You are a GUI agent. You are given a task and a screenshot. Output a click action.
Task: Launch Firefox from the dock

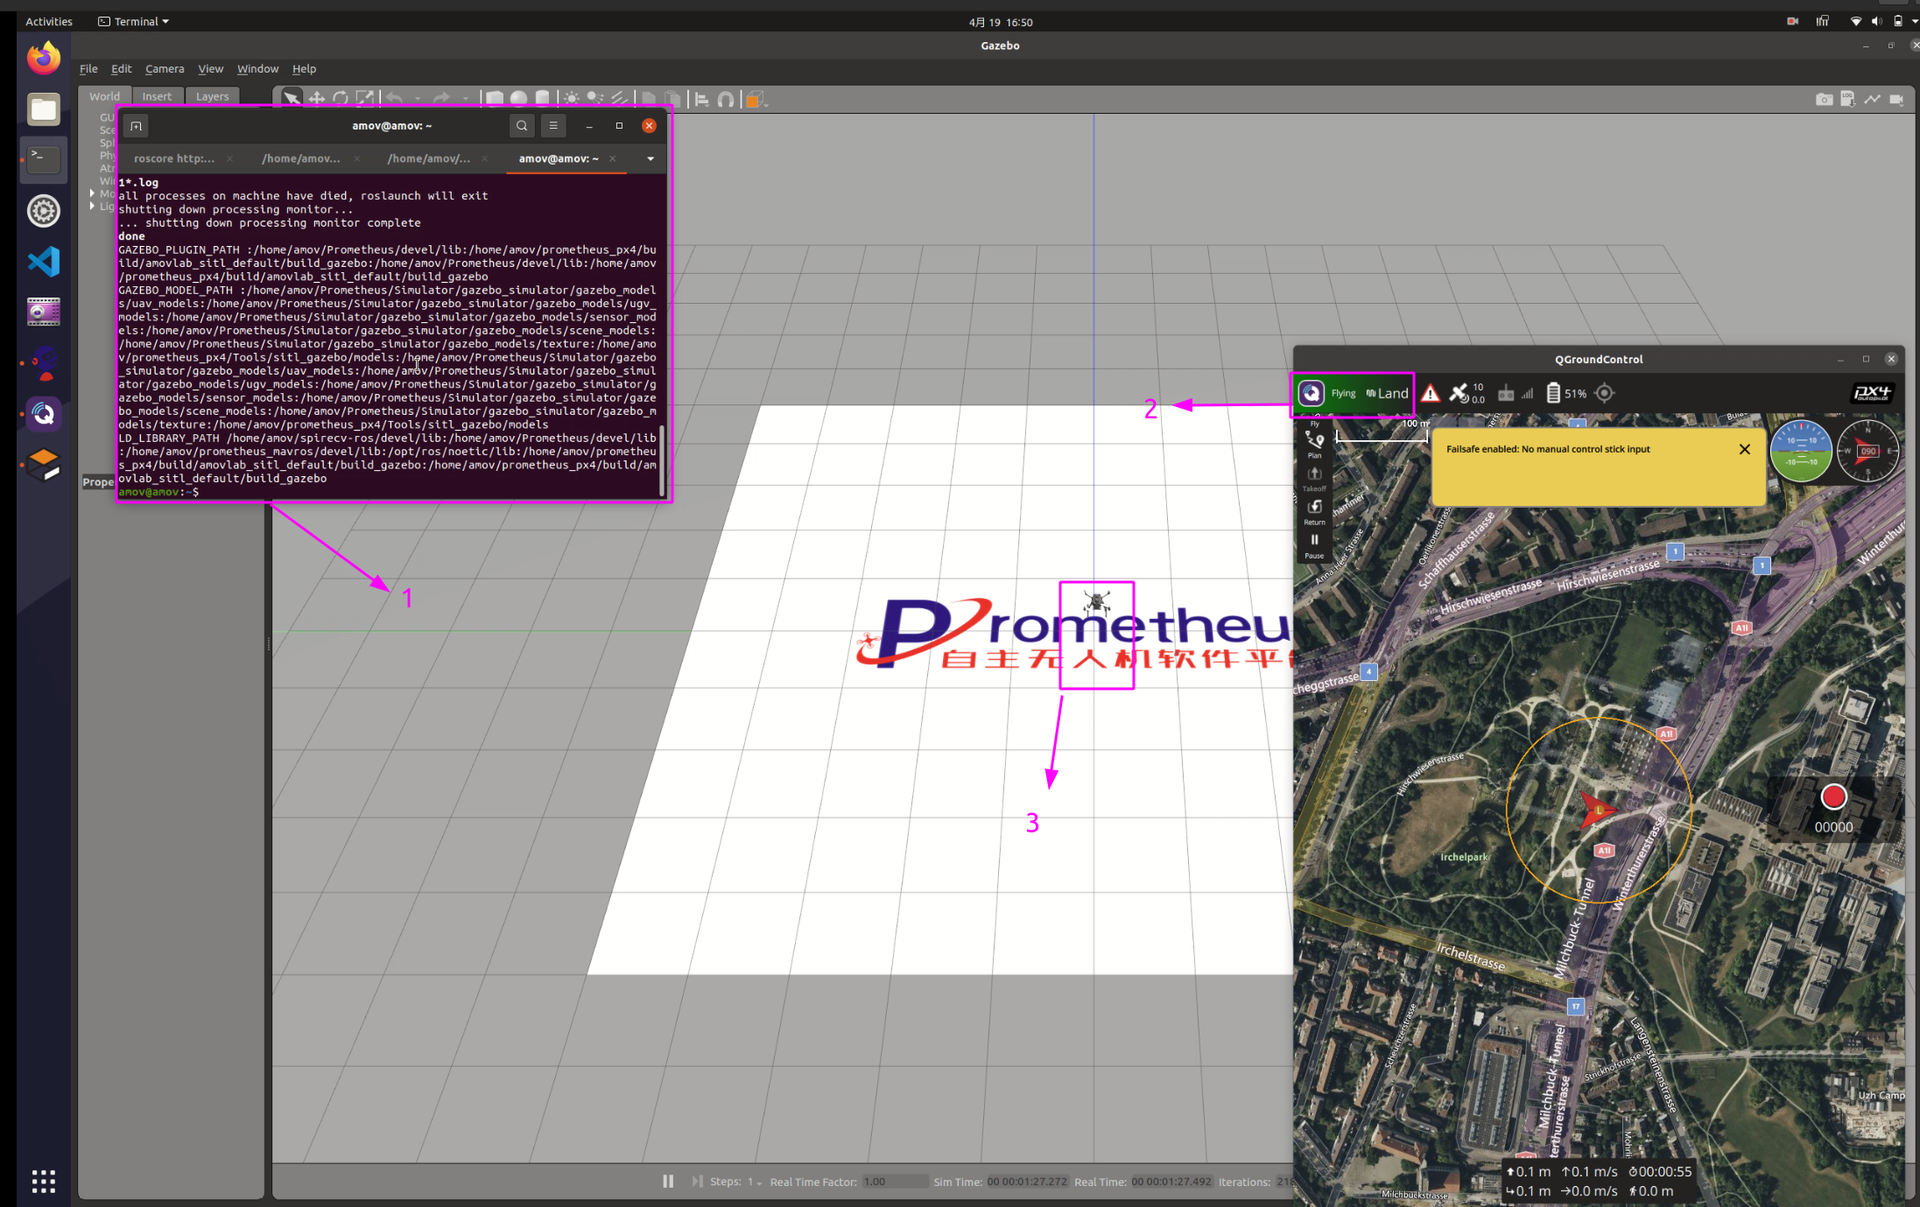[43, 57]
